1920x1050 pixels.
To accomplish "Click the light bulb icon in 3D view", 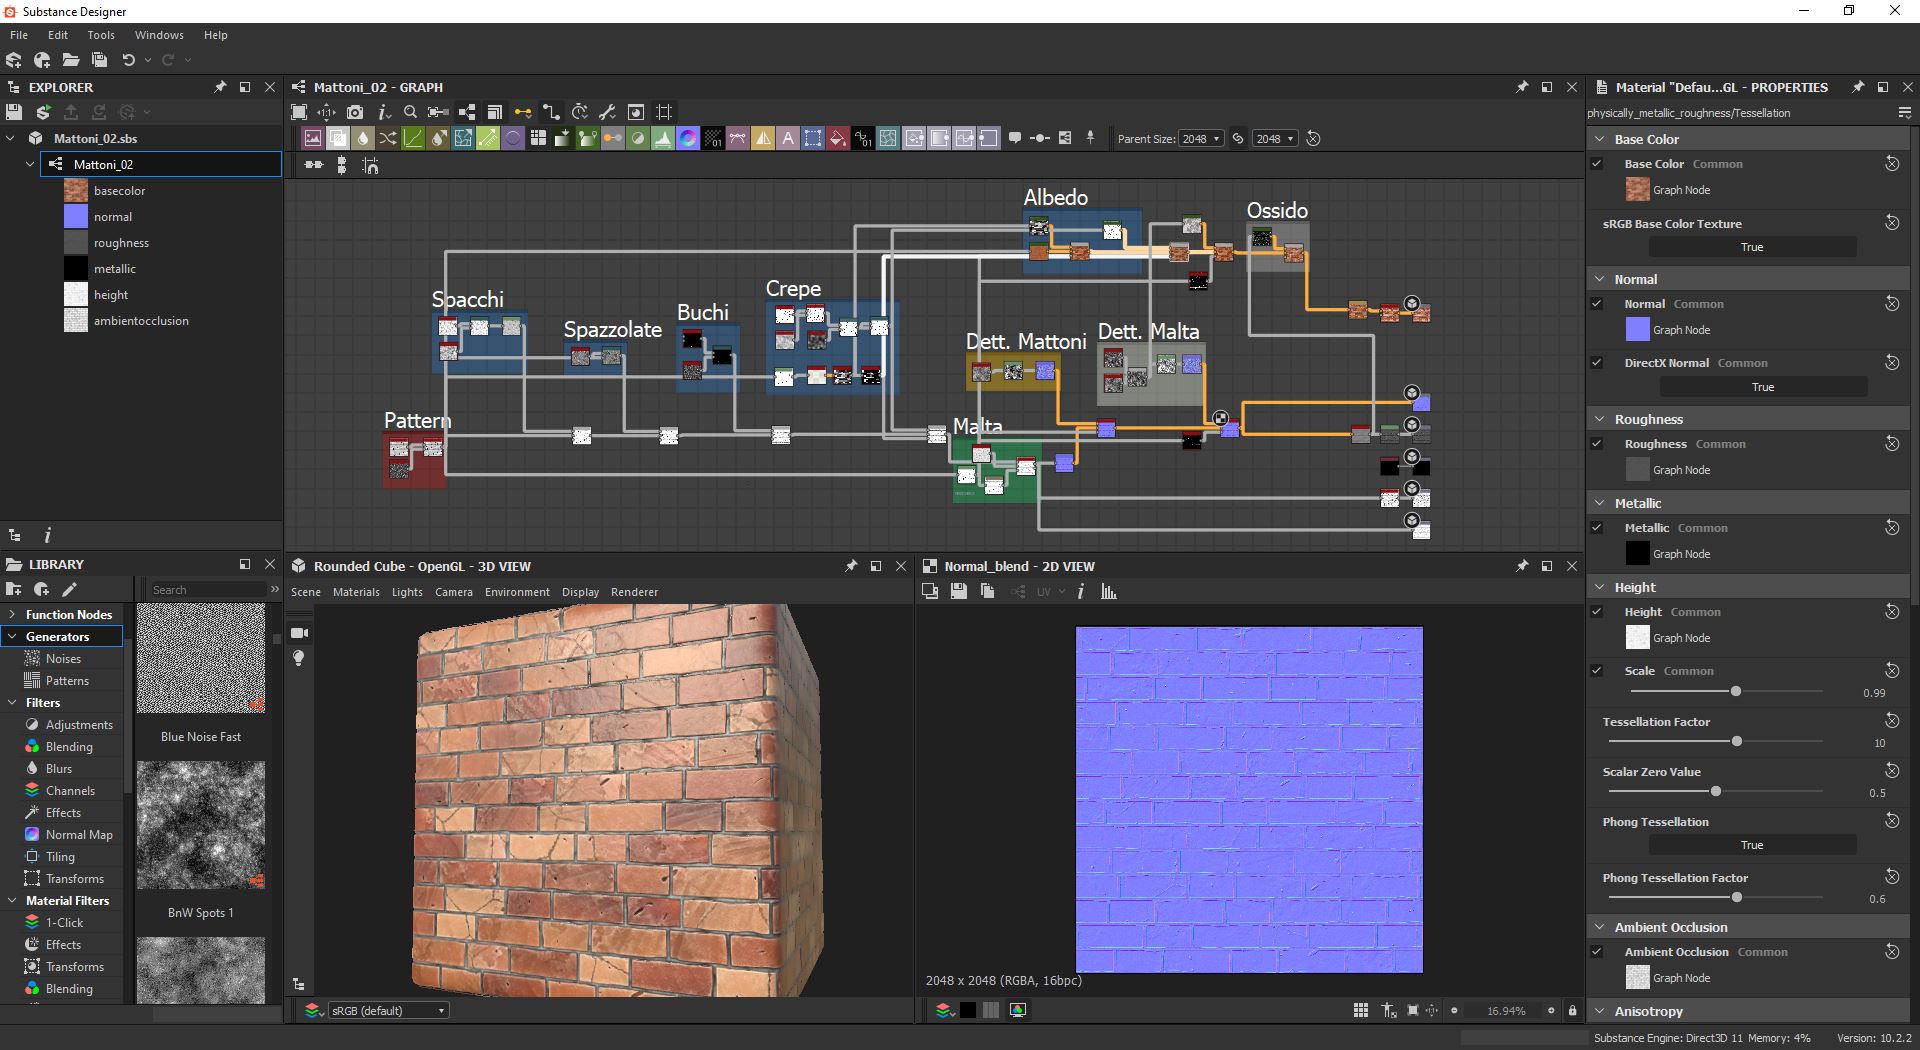I will point(298,658).
